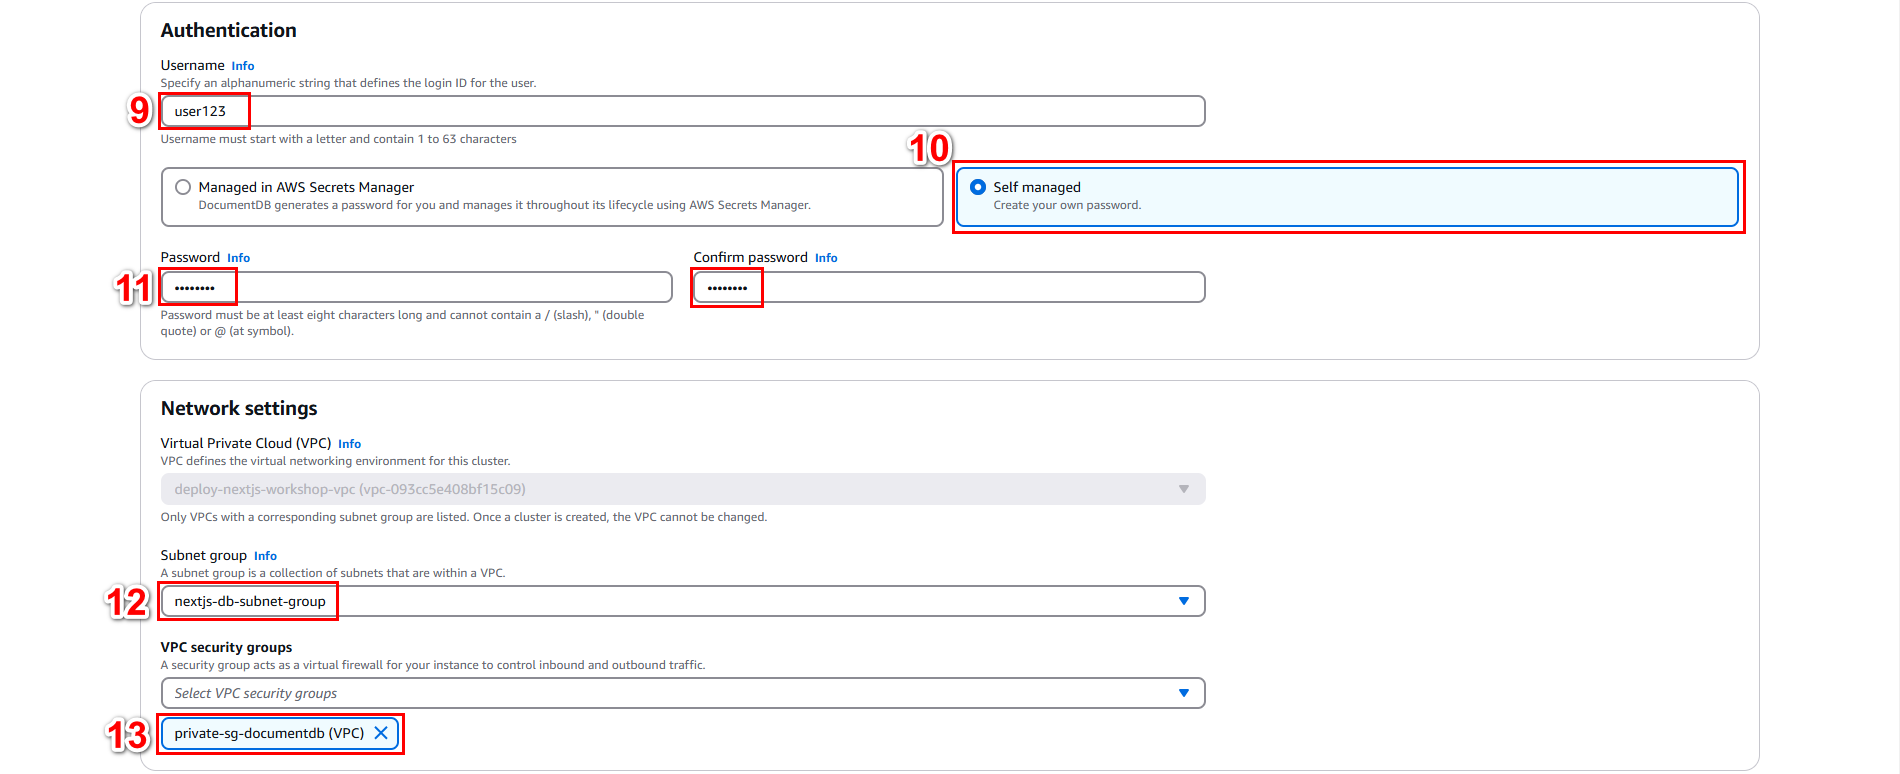Screen dimensions: 1900x774
Task: Click the password requirements hint text
Action: tap(402, 323)
